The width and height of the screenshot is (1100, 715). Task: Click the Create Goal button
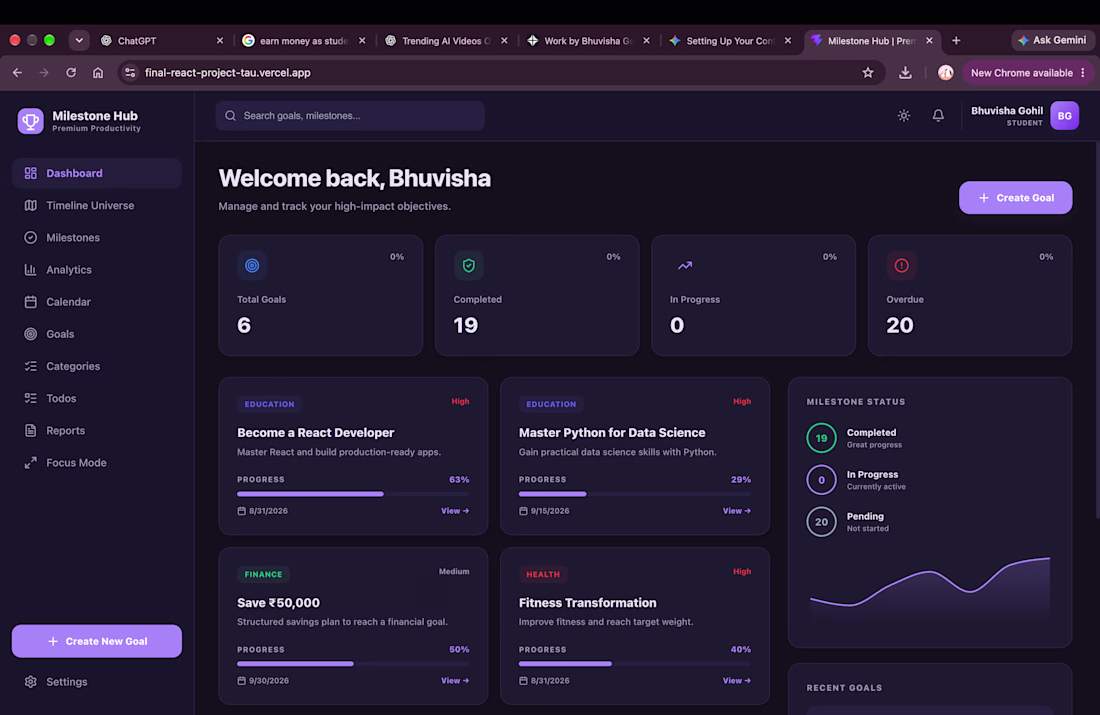click(1015, 198)
